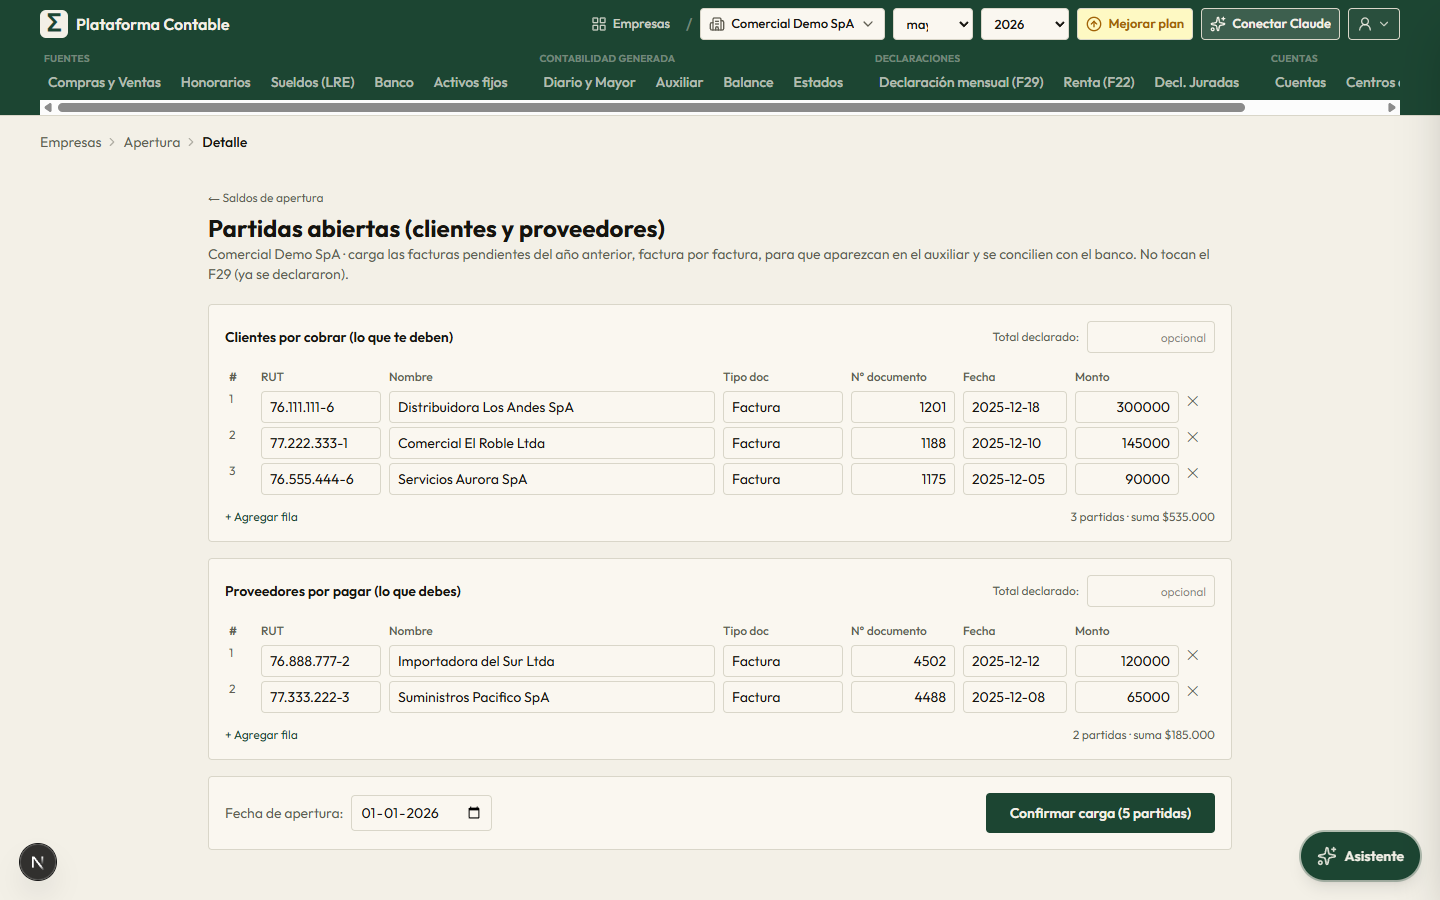Edit document number 1175 field
The width and height of the screenshot is (1440, 900).
[903, 479]
